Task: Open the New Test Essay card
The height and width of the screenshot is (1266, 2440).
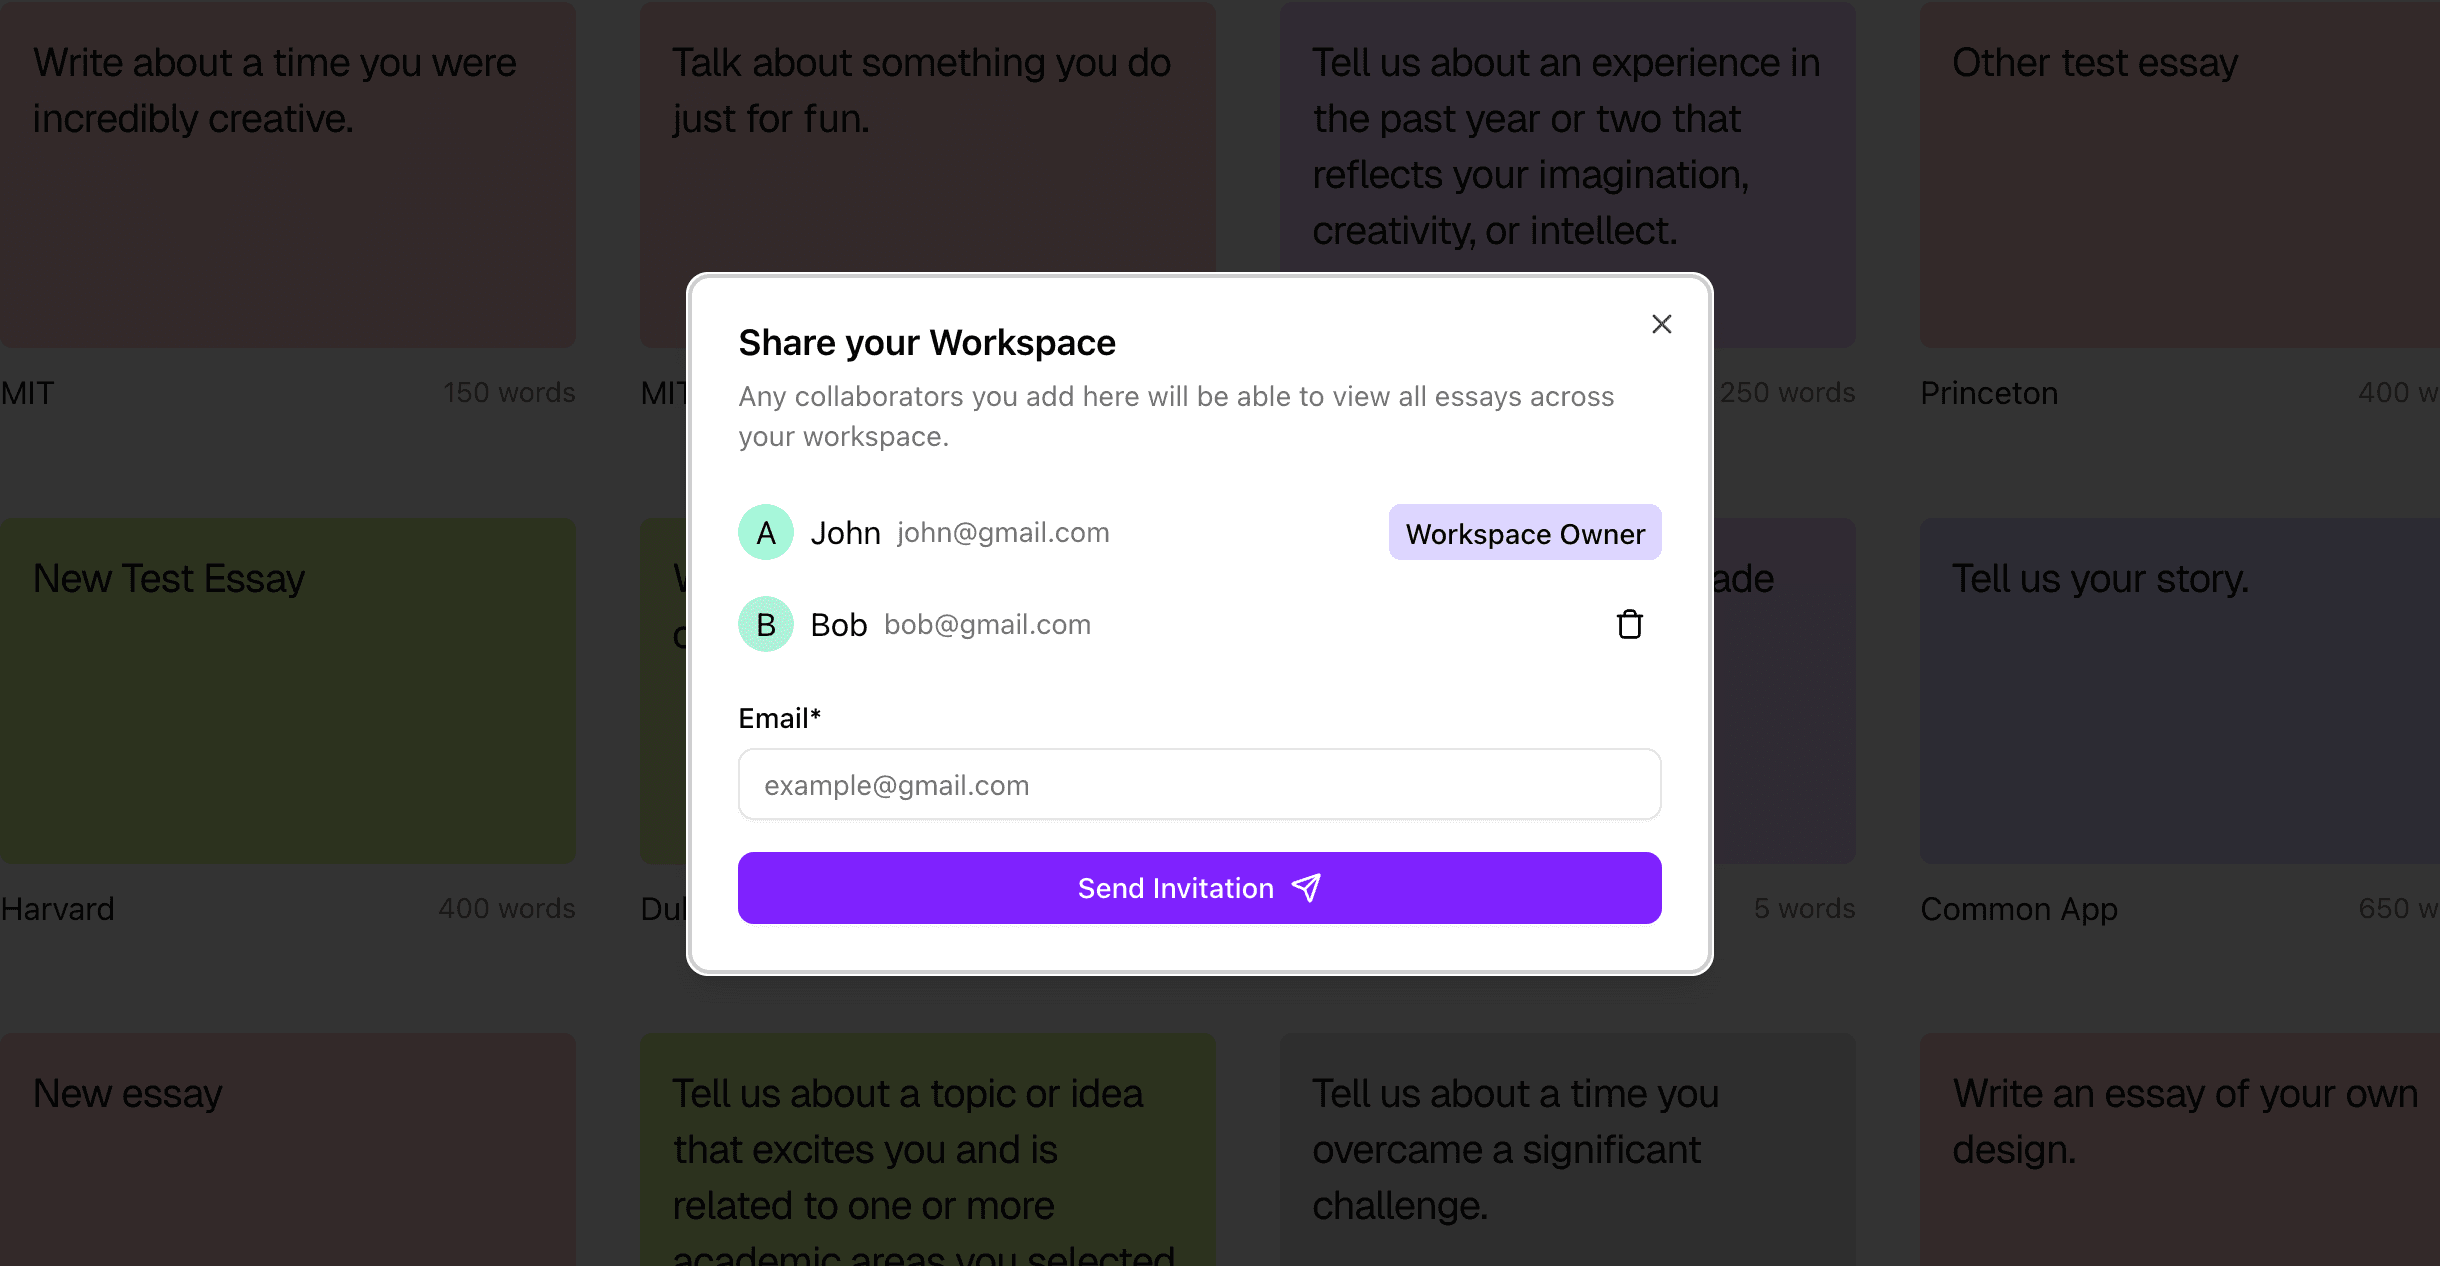Action: 288,691
